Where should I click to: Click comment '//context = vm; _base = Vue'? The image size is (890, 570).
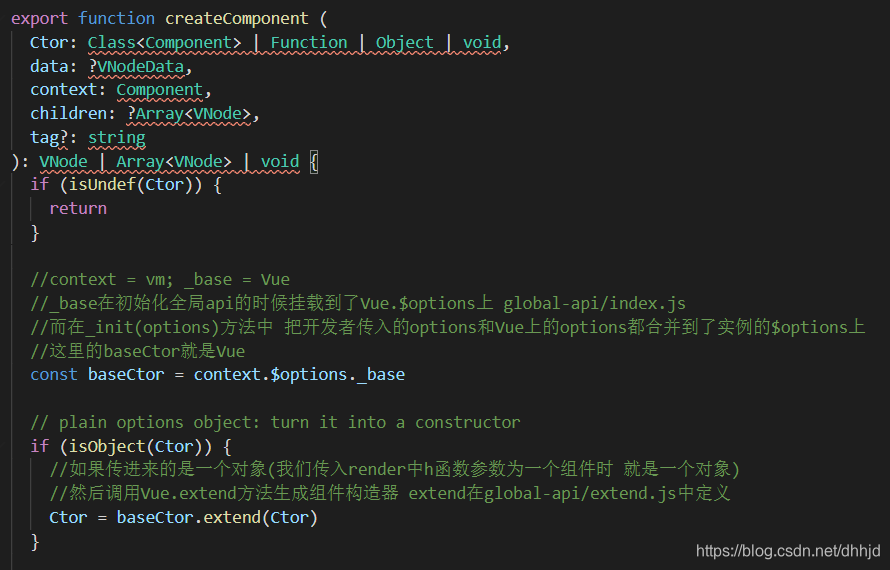pyautogui.click(x=160, y=279)
